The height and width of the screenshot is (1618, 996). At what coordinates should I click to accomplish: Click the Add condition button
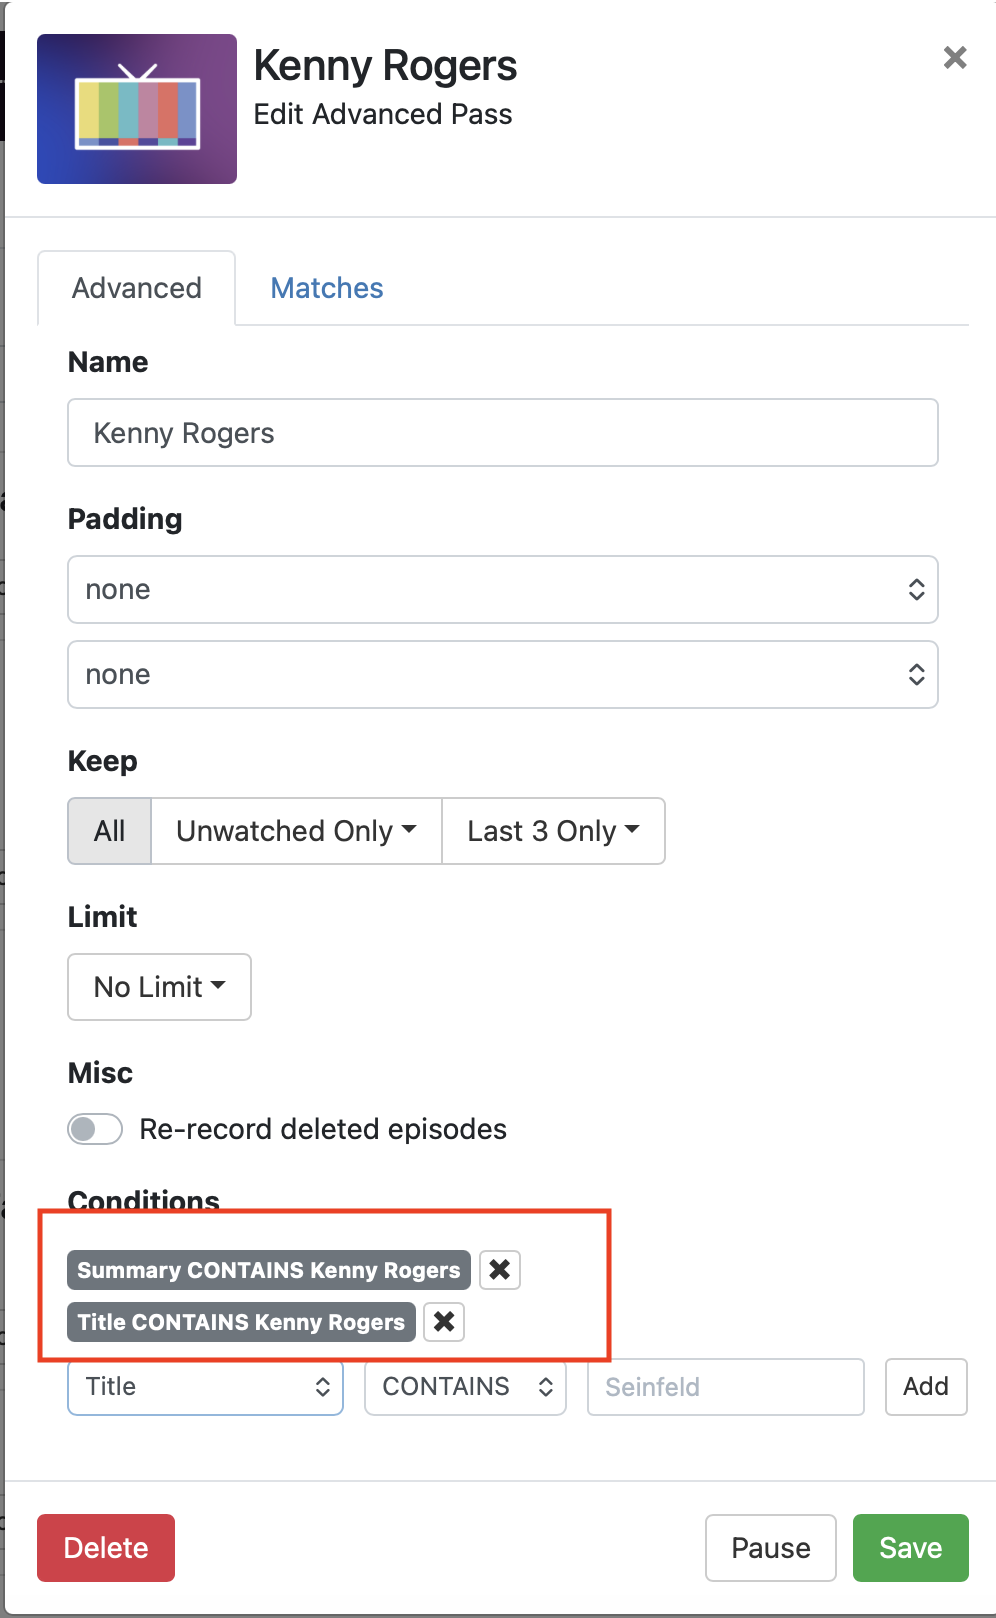point(926,1386)
